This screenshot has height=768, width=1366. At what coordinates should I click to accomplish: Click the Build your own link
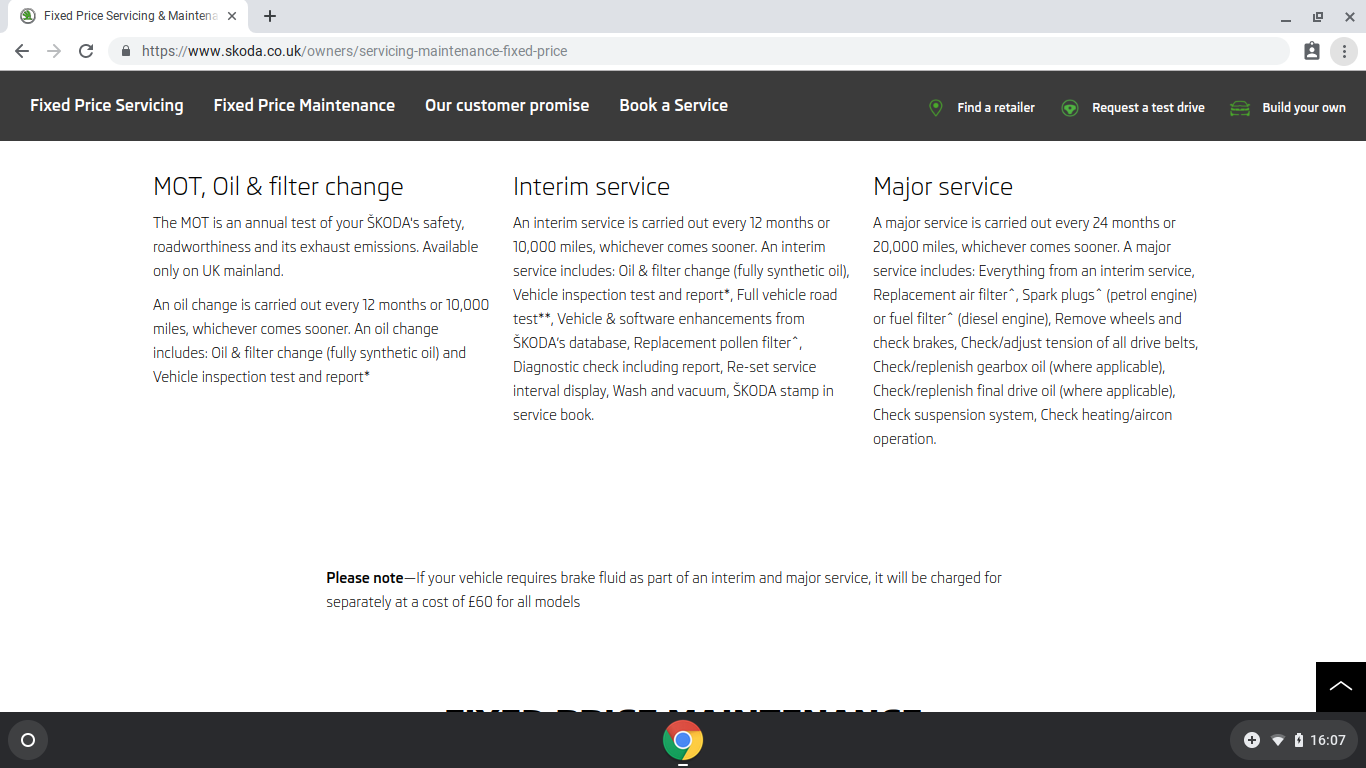1304,107
